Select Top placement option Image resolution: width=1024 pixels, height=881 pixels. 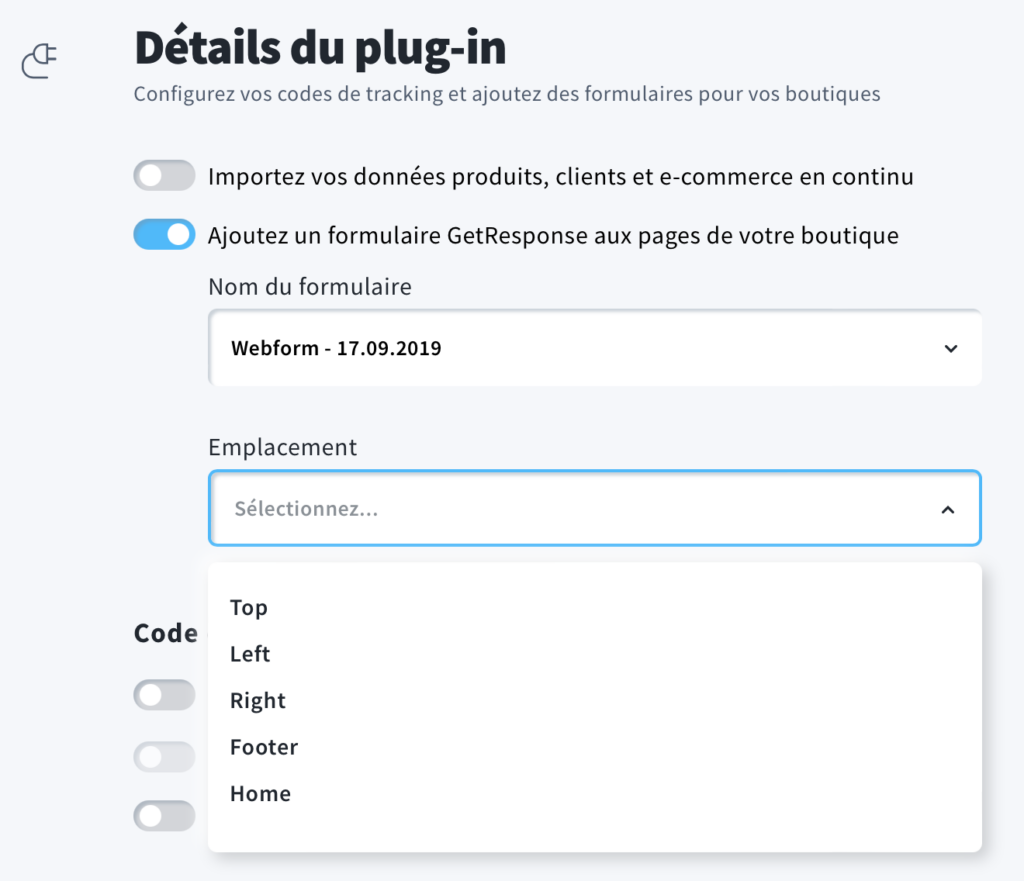click(248, 607)
